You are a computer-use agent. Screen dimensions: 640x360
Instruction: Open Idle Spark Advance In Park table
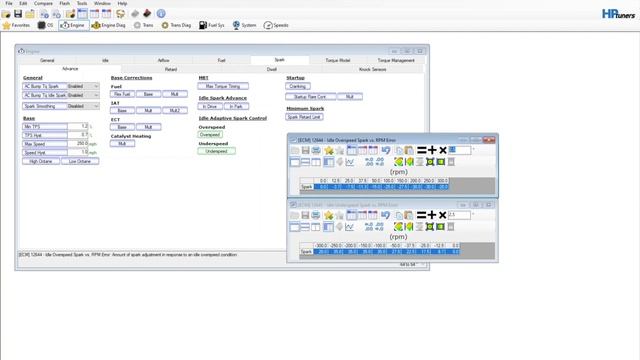click(236, 107)
